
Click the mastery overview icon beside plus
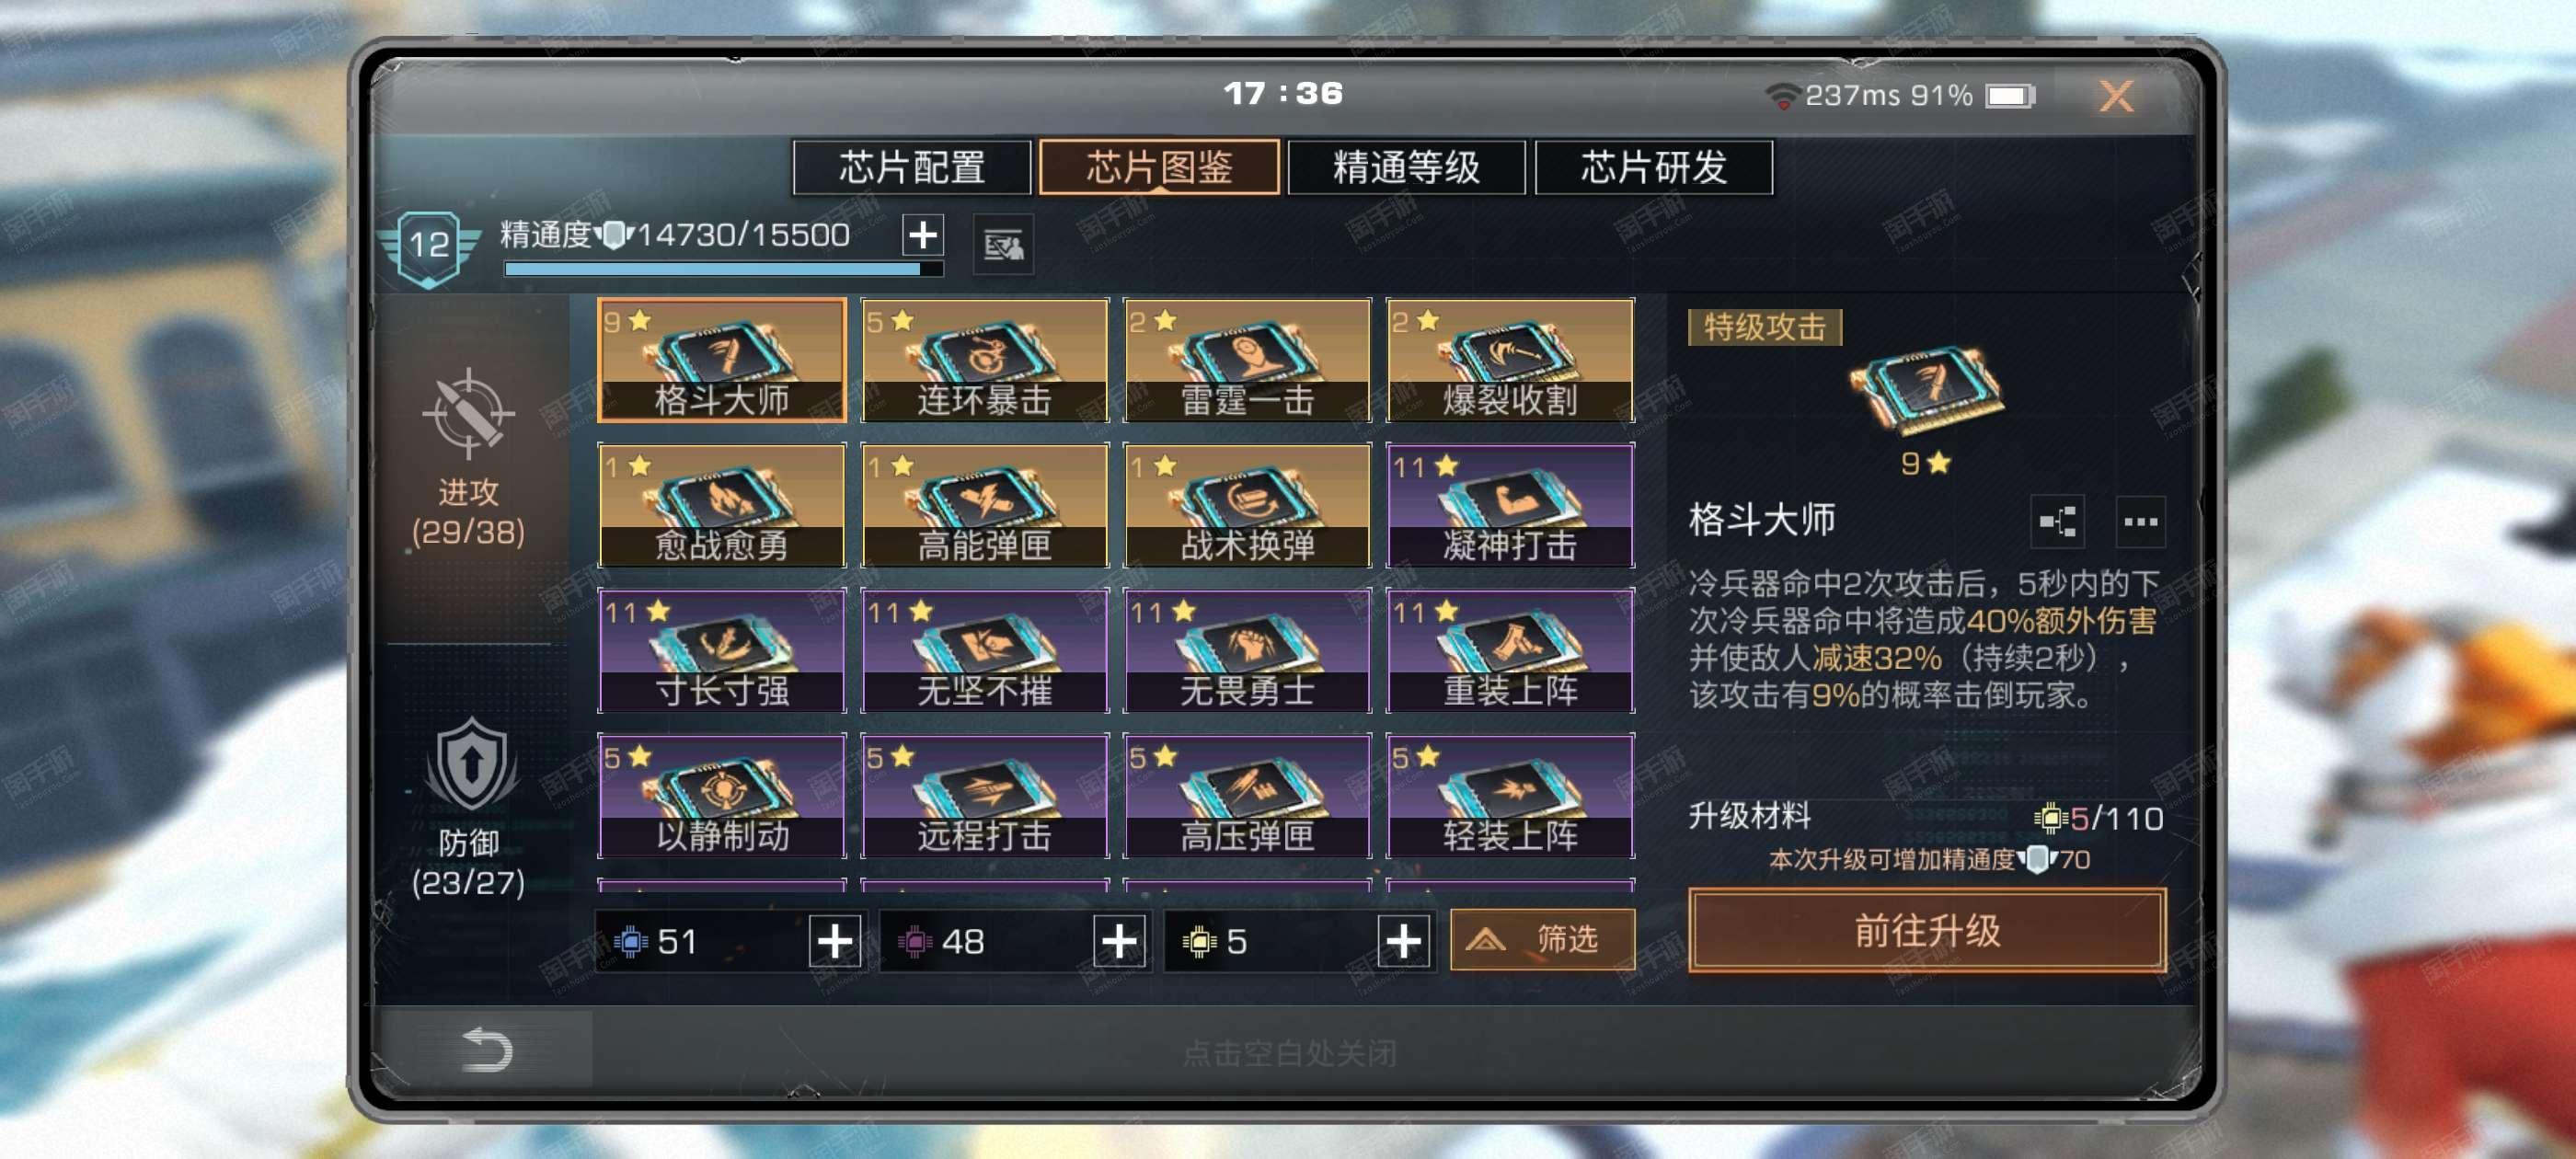click(x=1003, y=243)
